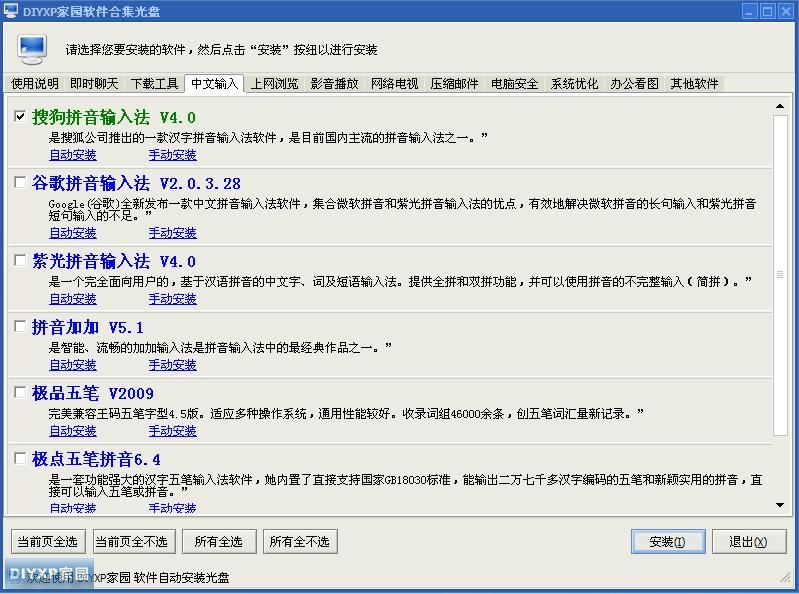Click 手动安装 link under 谷歌拼音输入法
Screen dimensions: 799x594
173,233
